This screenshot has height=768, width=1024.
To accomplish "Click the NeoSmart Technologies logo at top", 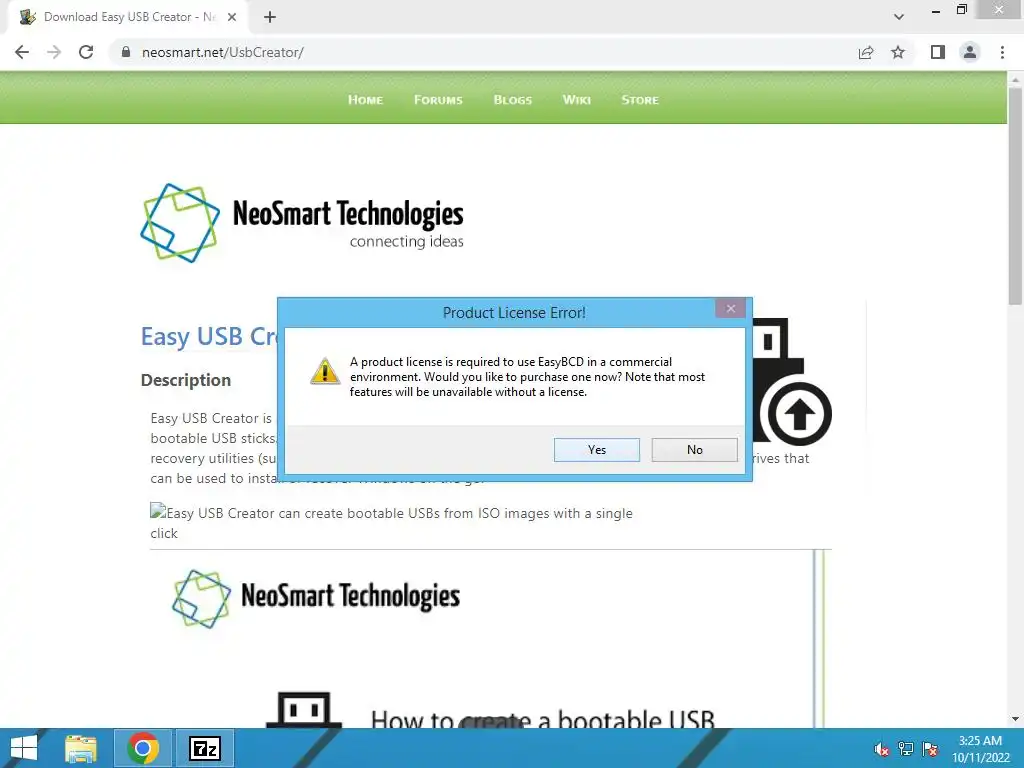I will tap(302, 223).
